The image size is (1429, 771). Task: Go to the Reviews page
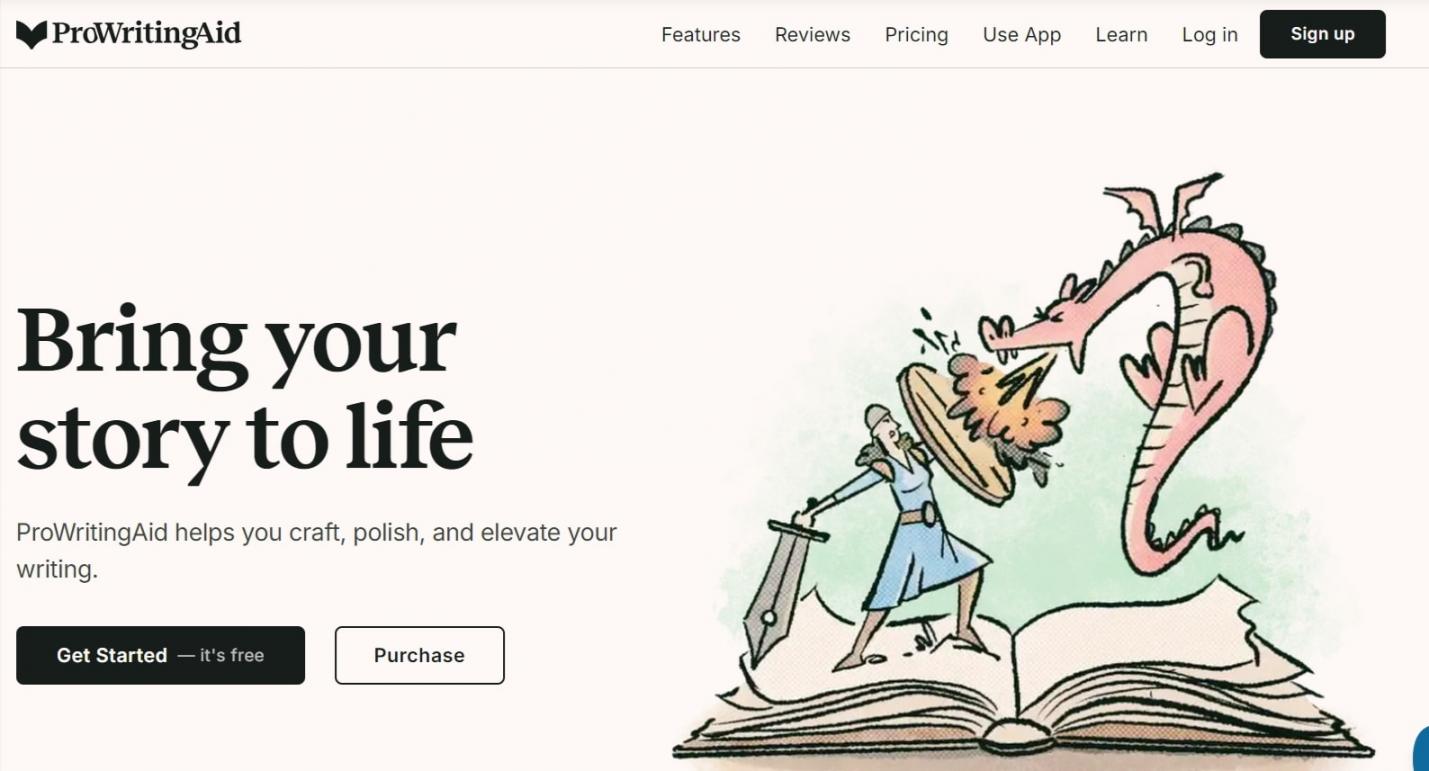[x=813, y=34]
